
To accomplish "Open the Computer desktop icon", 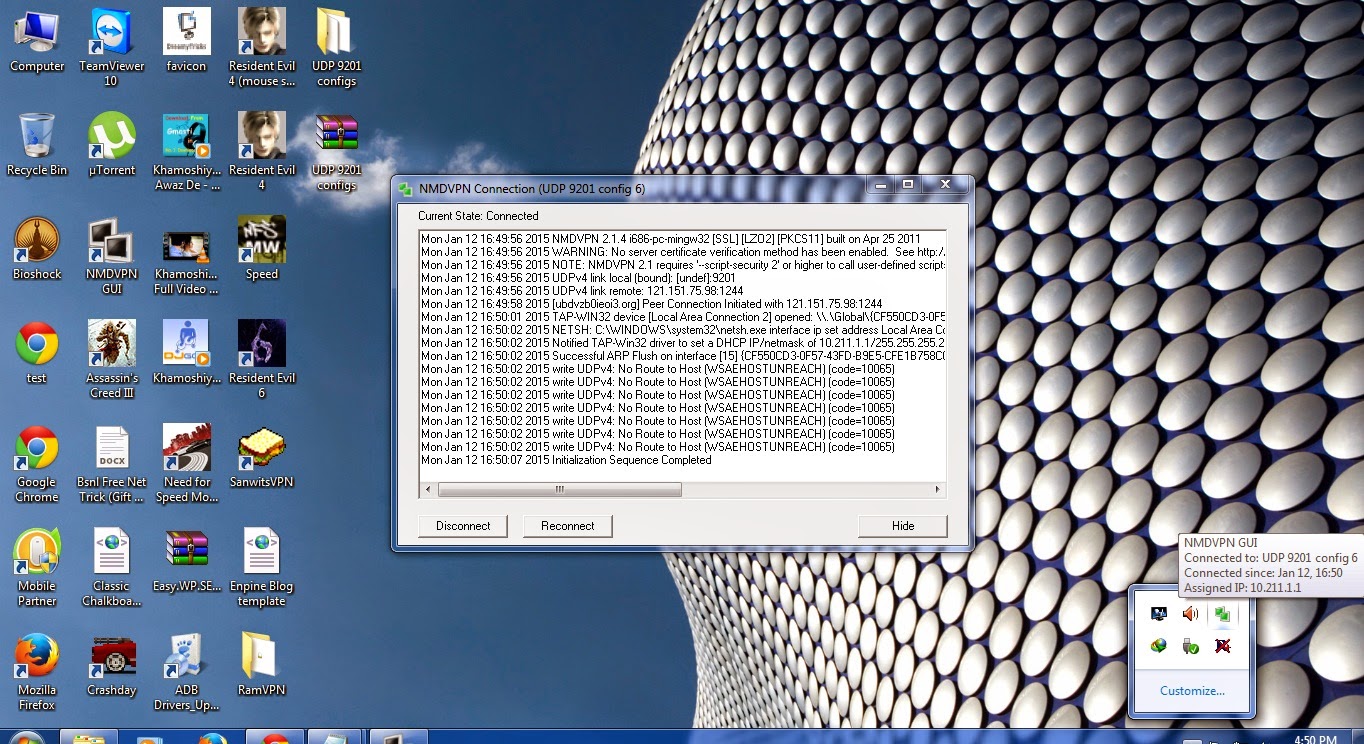I will click(x=37, y=41).
